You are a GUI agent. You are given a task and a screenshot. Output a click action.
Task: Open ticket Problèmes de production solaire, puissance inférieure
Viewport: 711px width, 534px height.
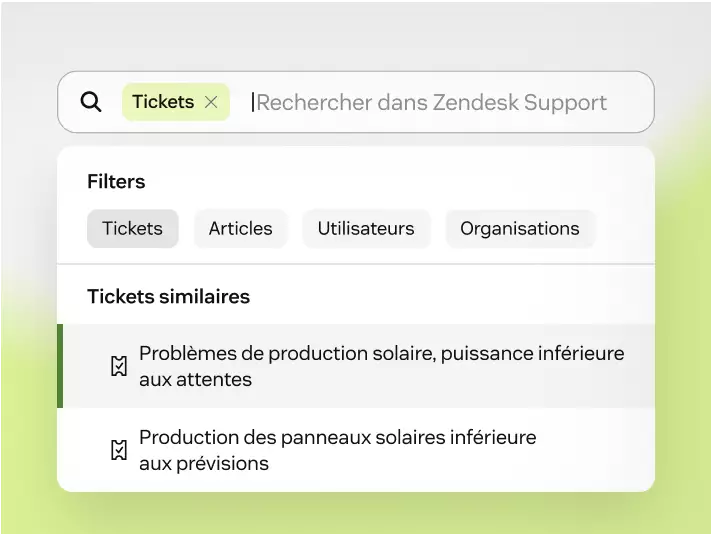click(356, 366)
